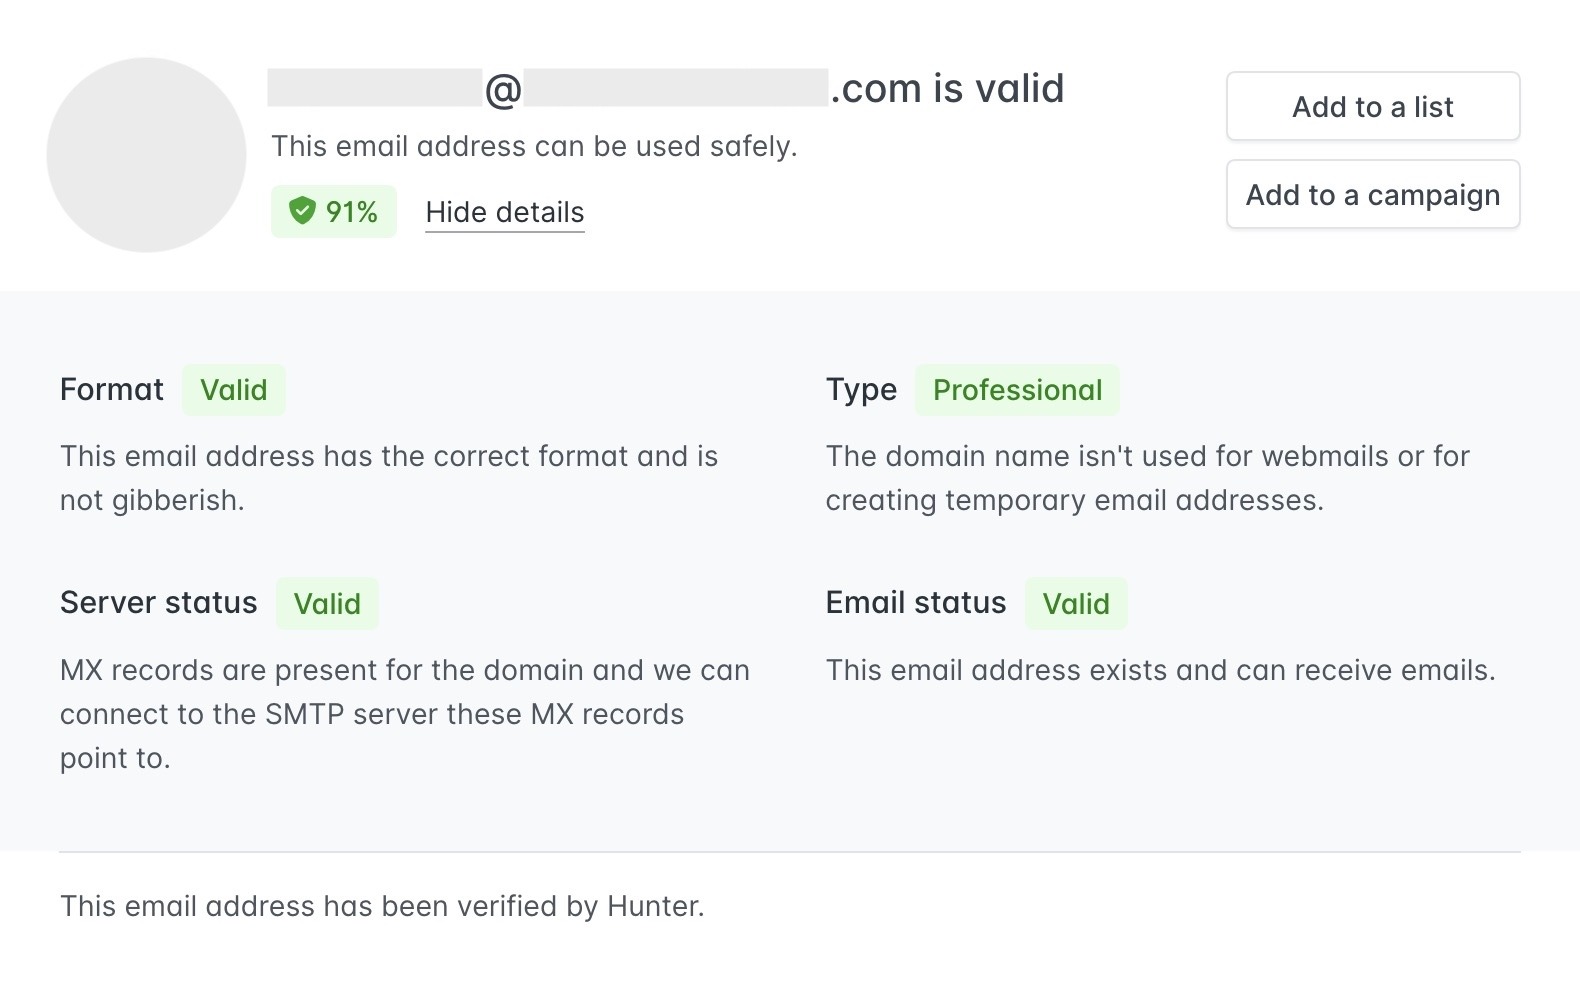The image size is (1580, 982).
Task: Collapse details with Hide details
Action: pos(504,212)
